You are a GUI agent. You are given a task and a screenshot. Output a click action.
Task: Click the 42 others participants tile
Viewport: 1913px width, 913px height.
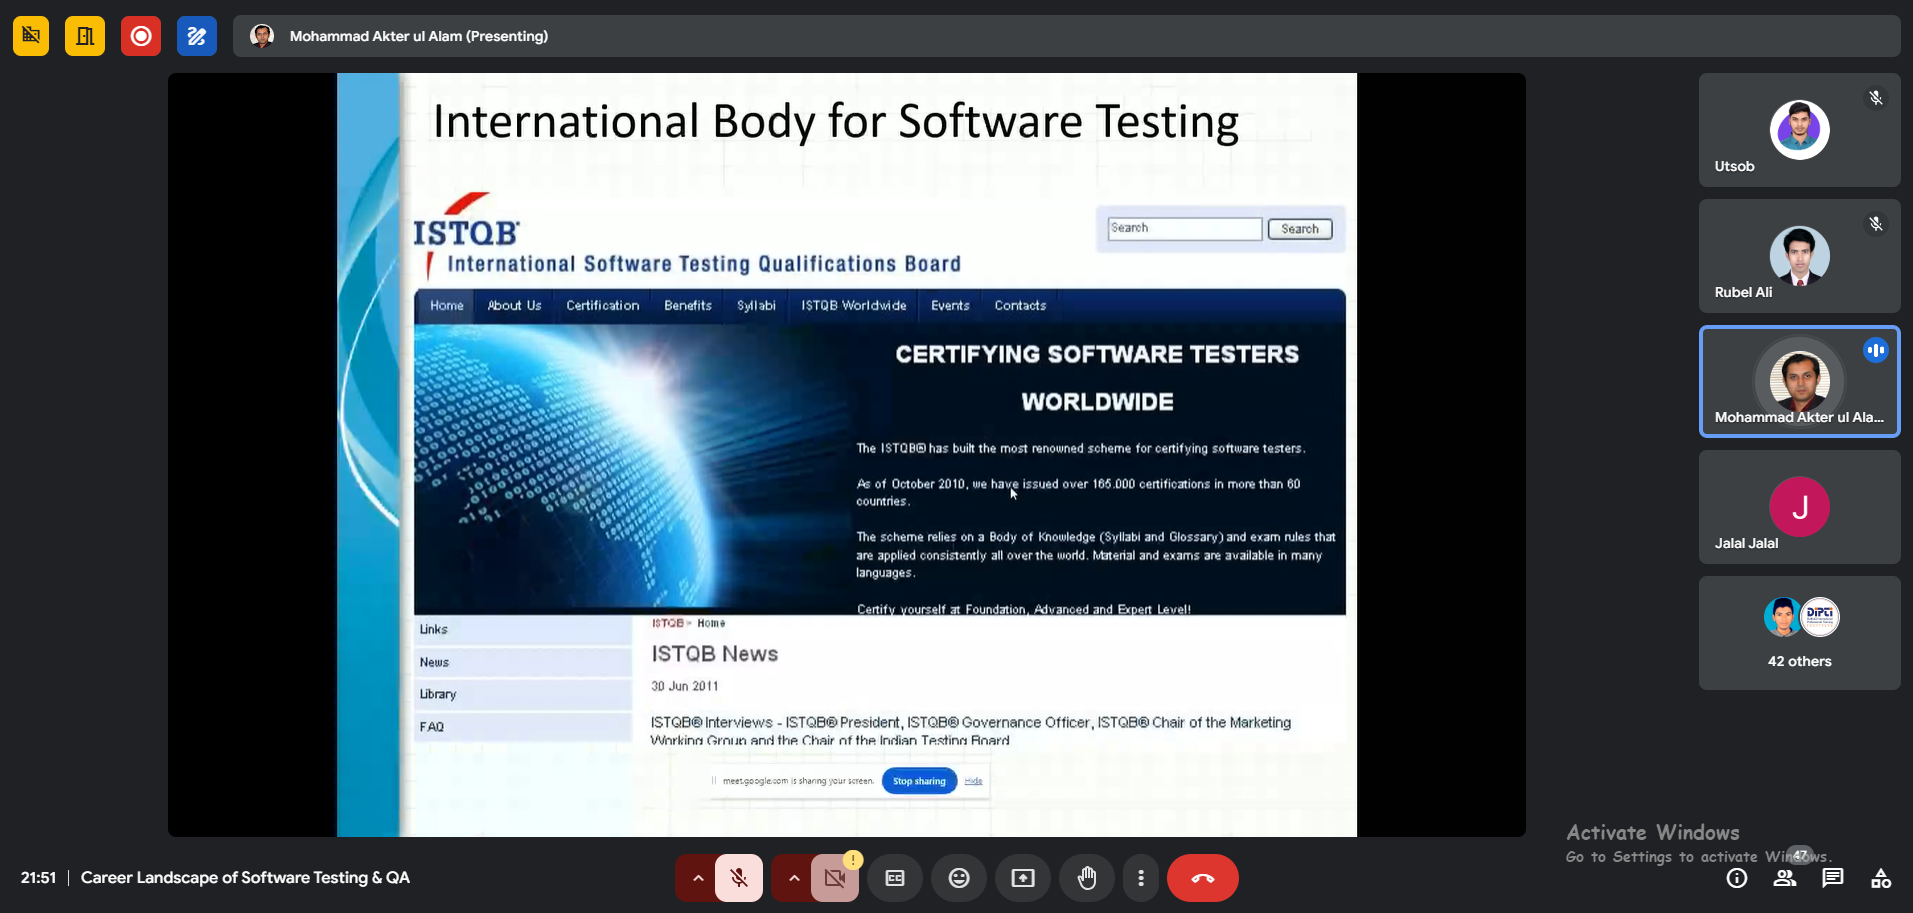pyautogui.click(x=1799, y=633)
